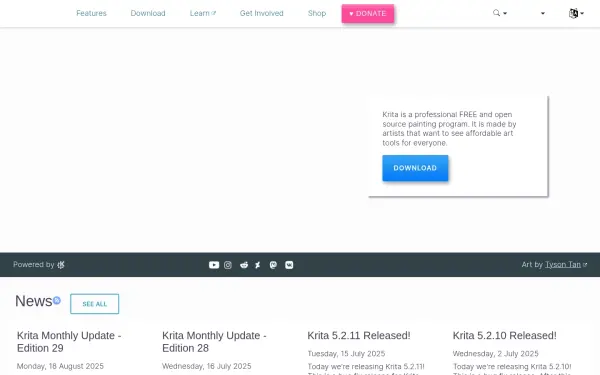Click the See All news button

[x=95, y=304]
